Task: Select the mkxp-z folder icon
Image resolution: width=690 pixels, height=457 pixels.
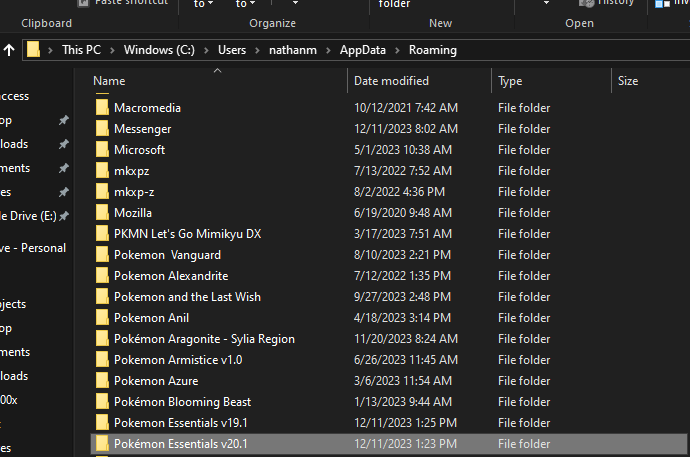Action: coord(102,192)
